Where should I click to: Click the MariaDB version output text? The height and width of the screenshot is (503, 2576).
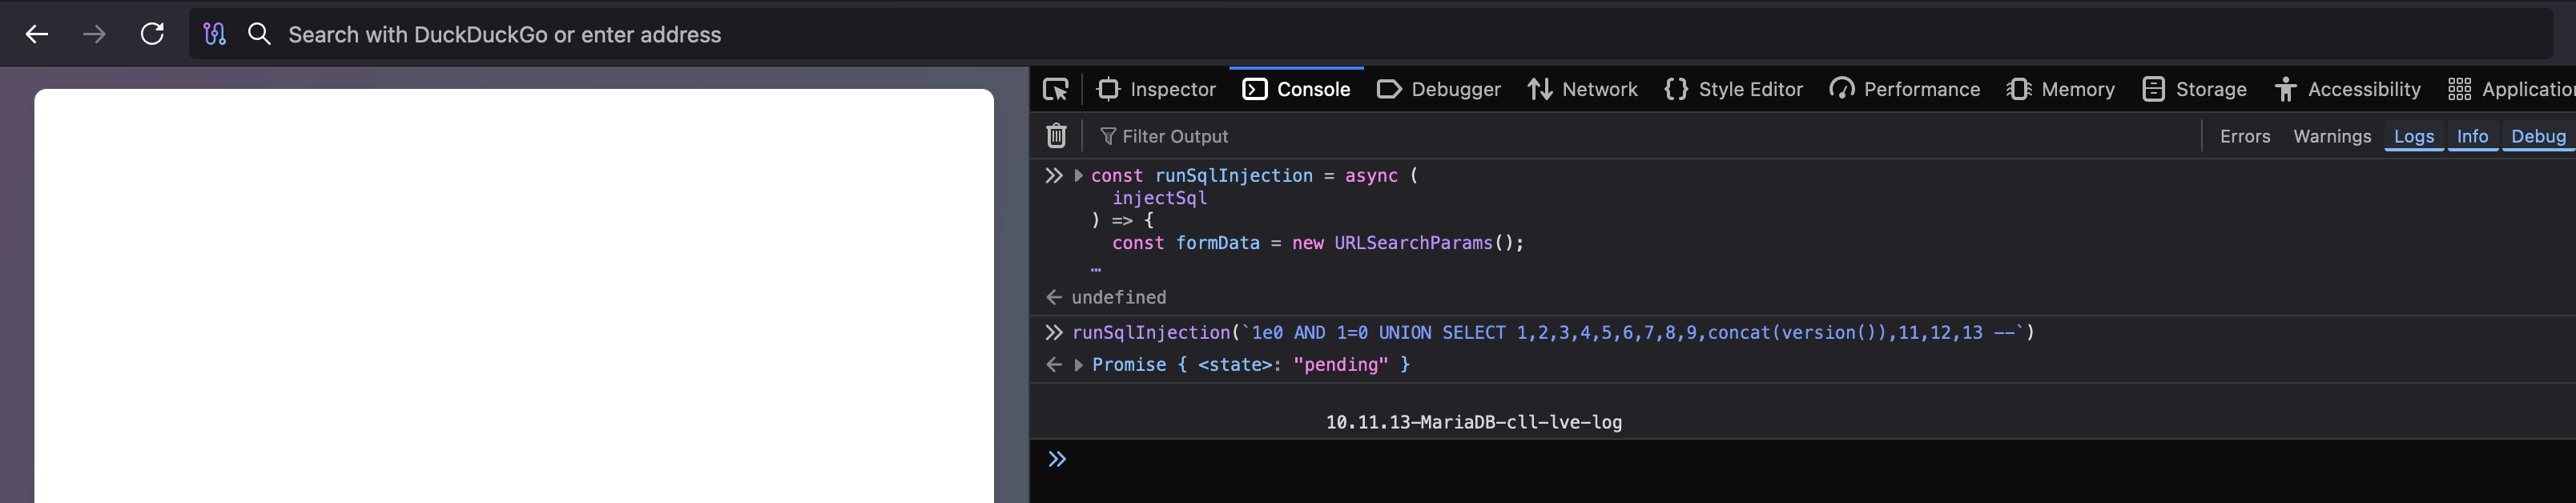pyautogui.click(x=1473, y=423)
